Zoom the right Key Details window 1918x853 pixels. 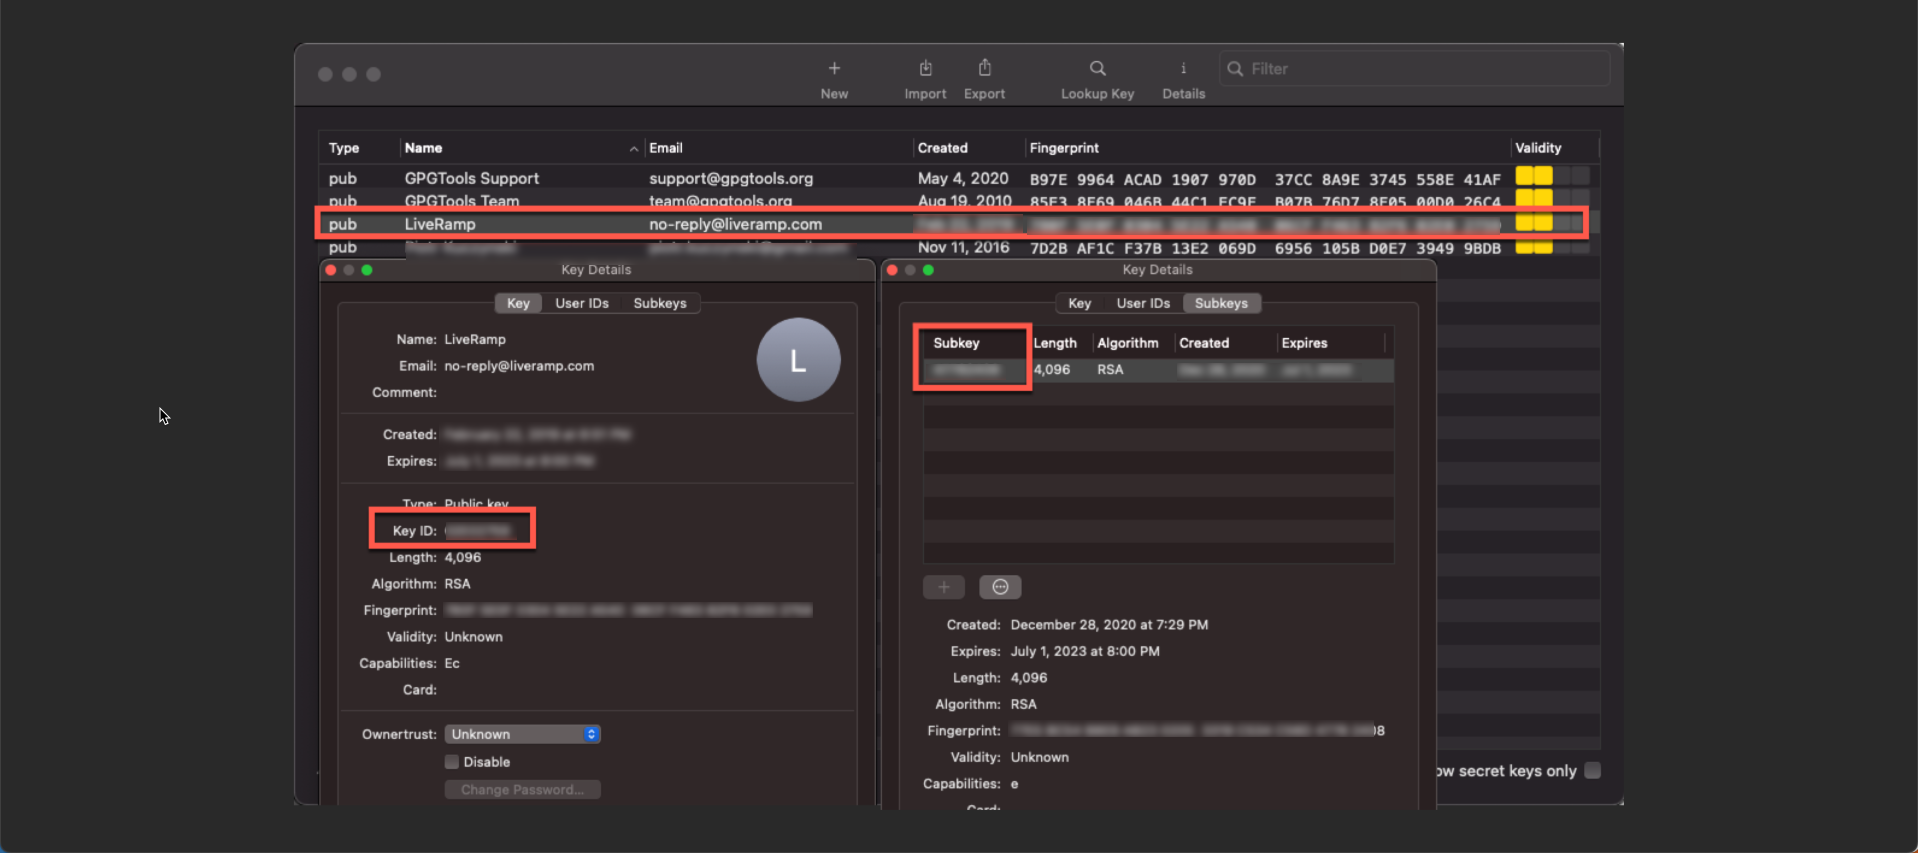point(928,270)
